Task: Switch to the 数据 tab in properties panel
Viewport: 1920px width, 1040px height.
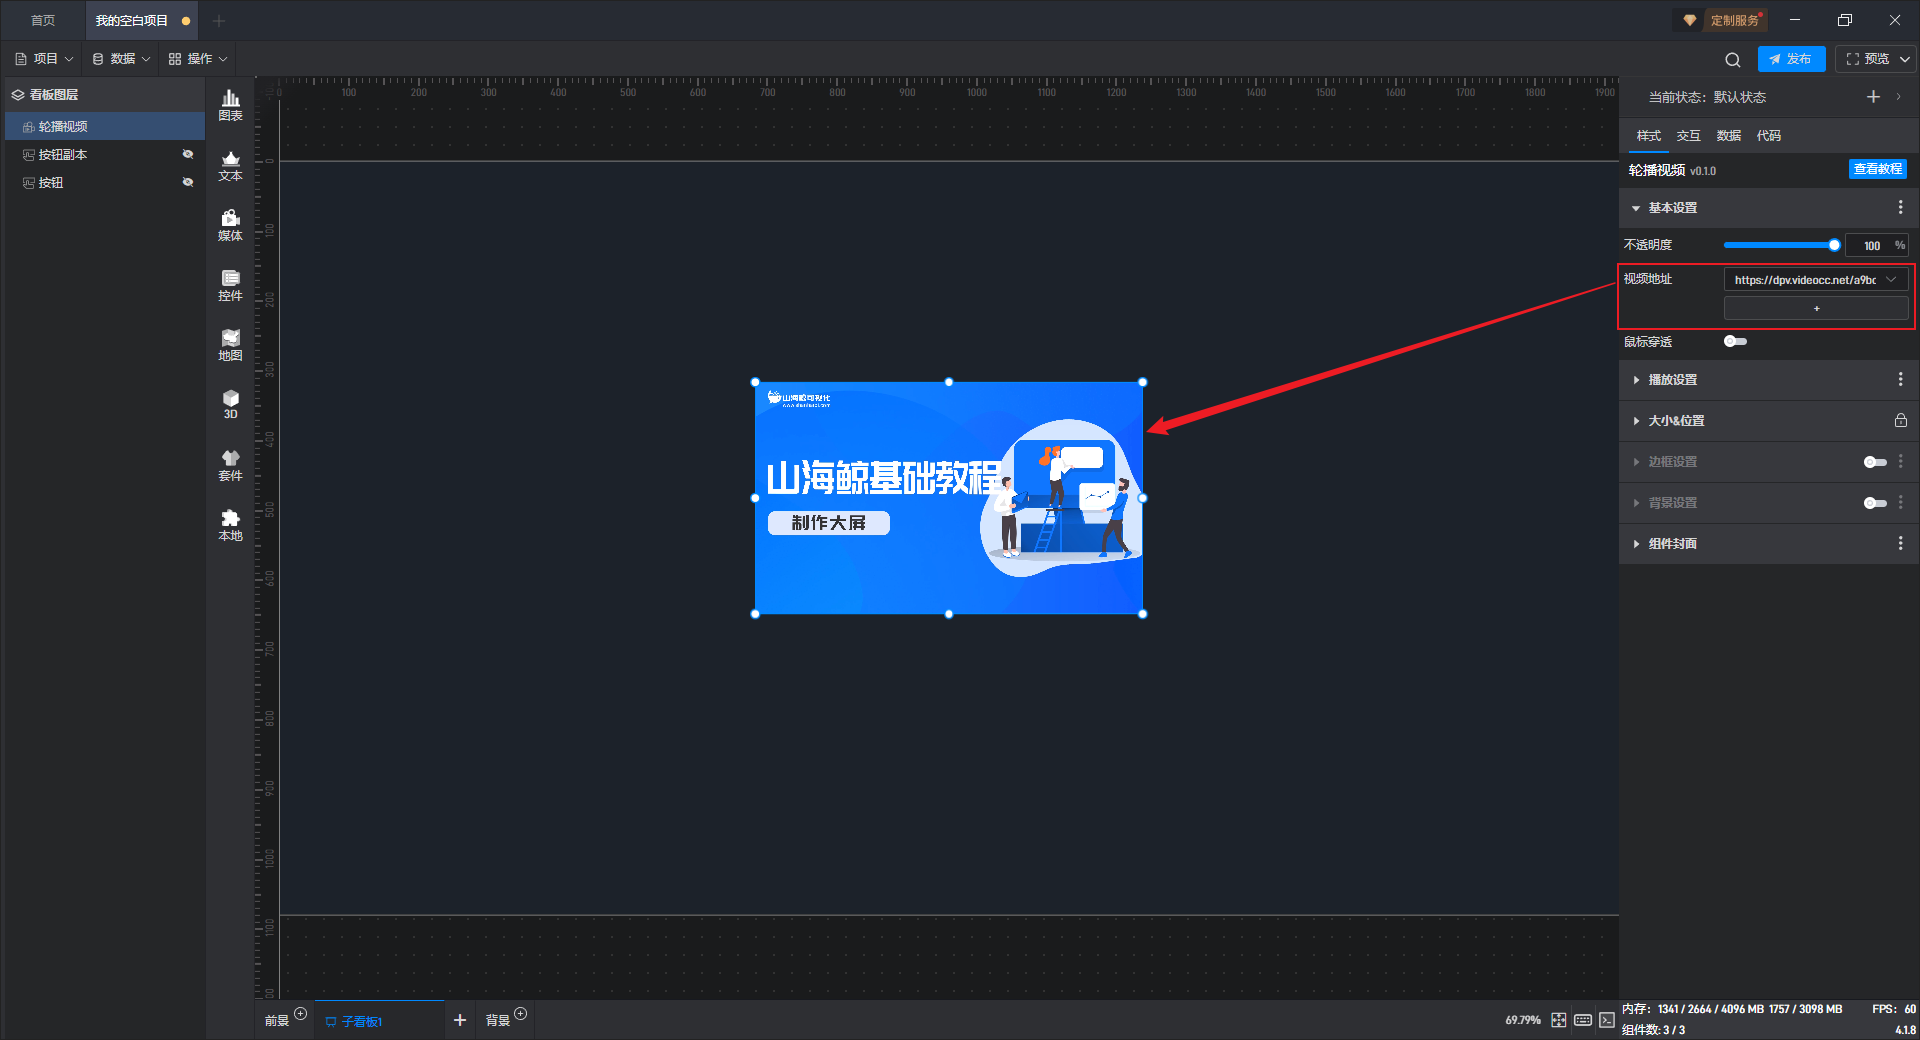Action: point(1728,136)
